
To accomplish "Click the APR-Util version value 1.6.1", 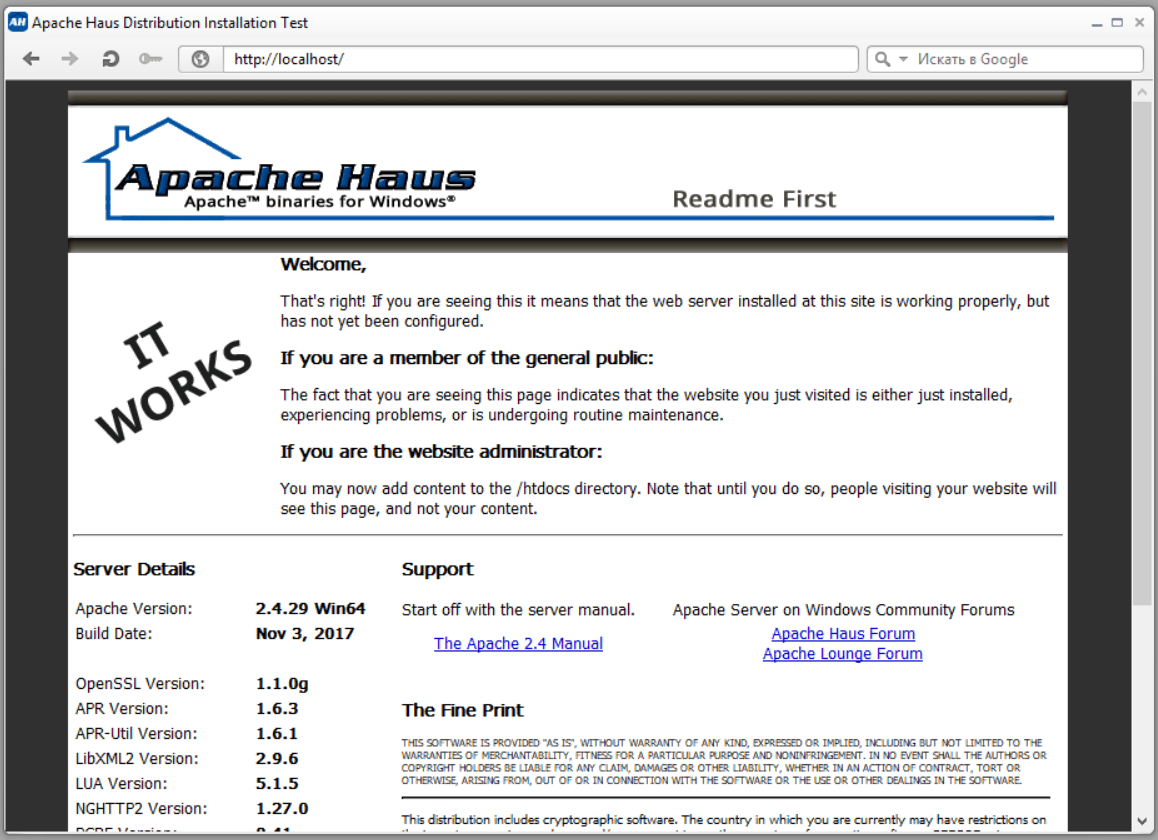I will (x=277, y=734).
